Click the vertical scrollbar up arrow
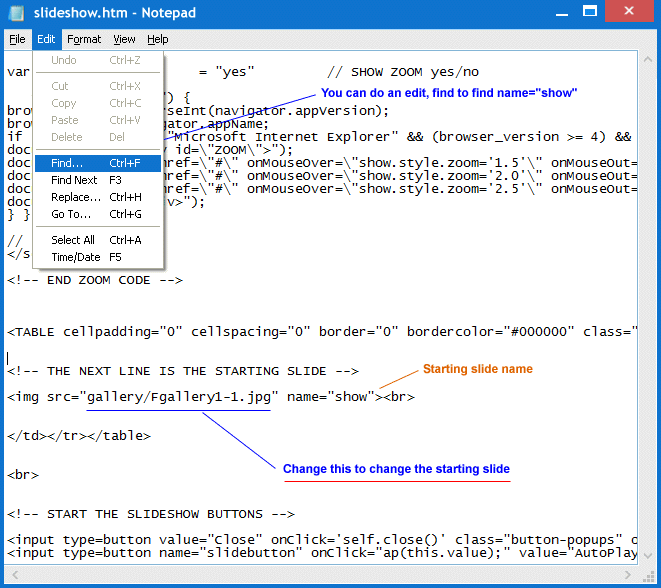 (646, 59)
